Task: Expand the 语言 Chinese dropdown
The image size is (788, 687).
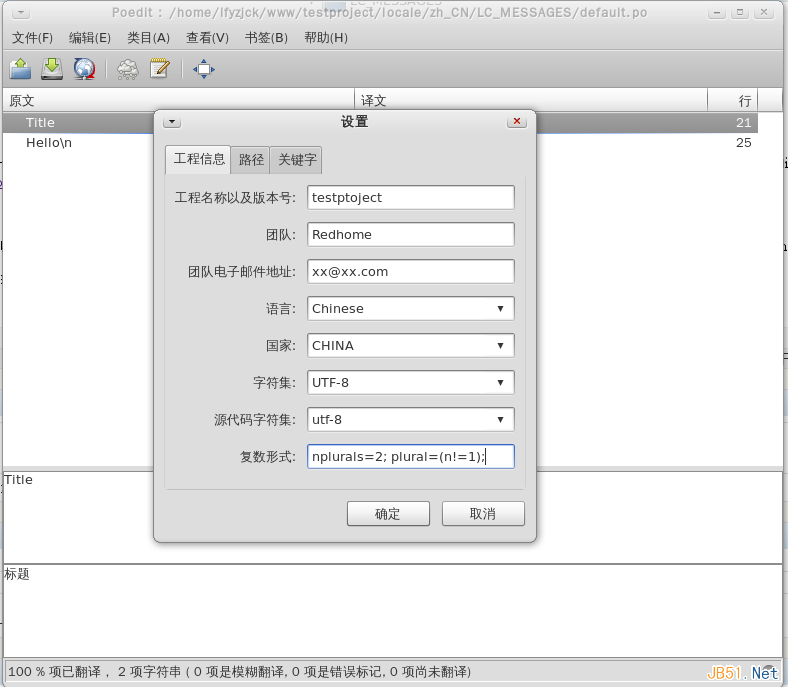Action: pyautogui.click(x=411, y=309)
